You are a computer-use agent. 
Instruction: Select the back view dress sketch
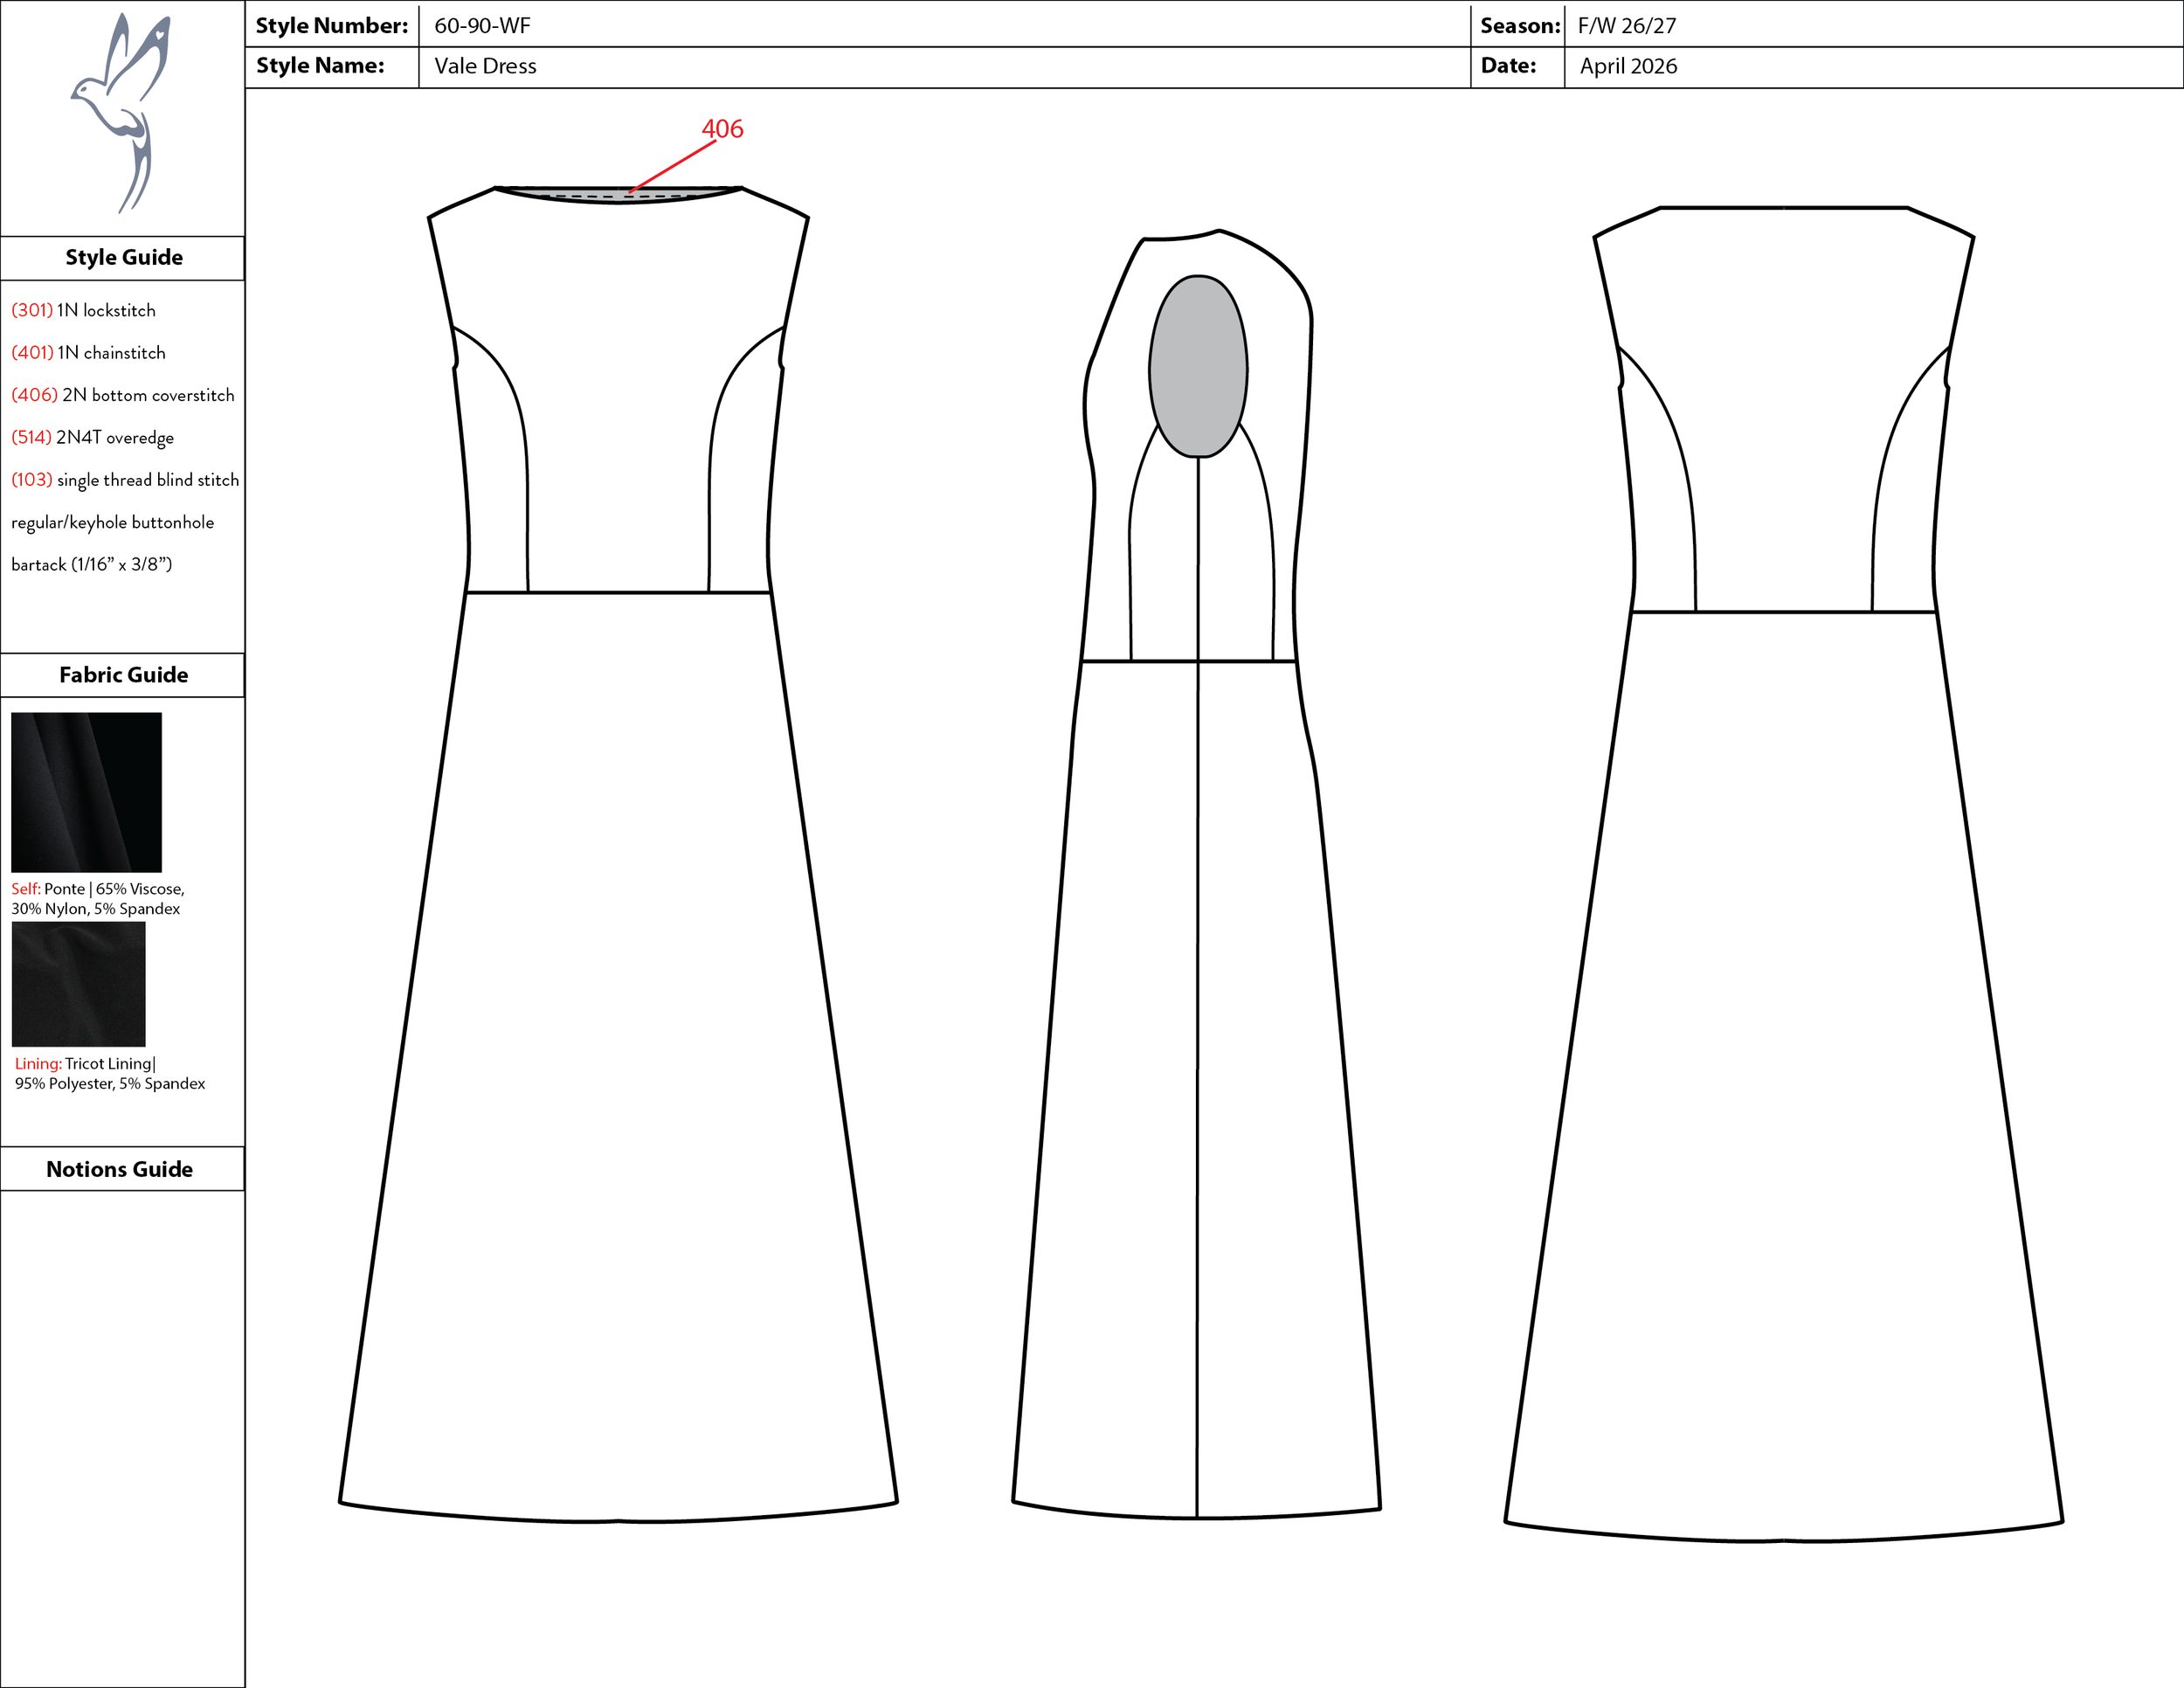click(x=1784, y=874)
